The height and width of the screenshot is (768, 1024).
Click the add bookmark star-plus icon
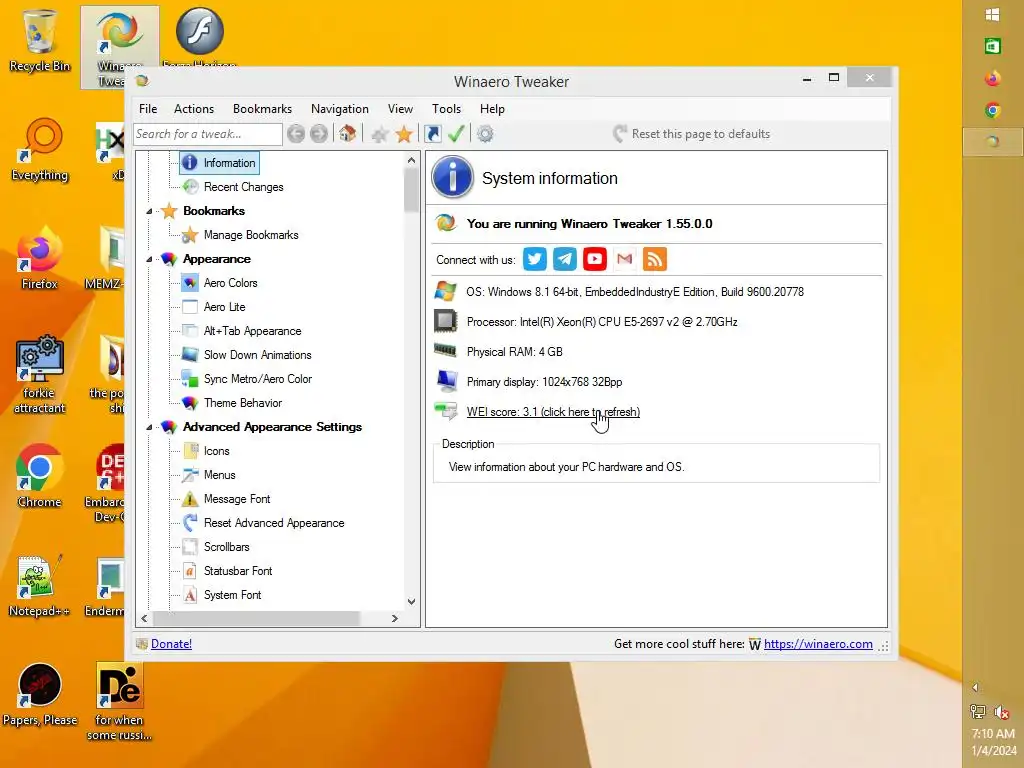379,135
